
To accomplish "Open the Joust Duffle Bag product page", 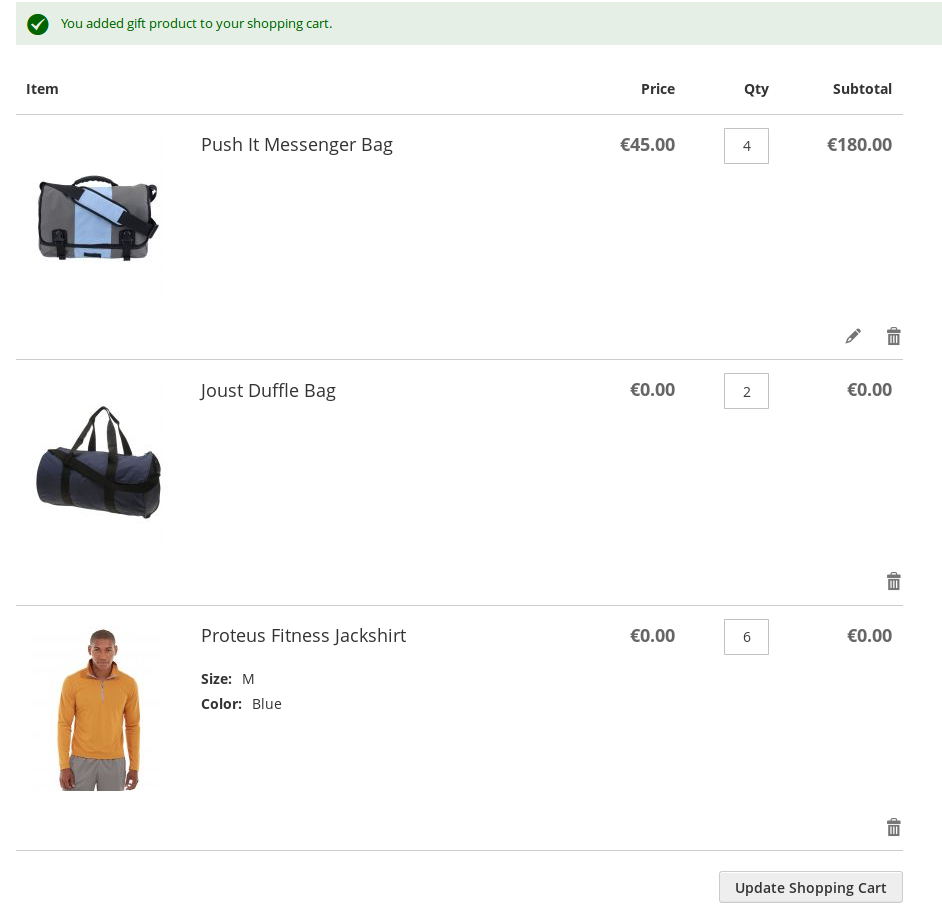I will 268,390.
